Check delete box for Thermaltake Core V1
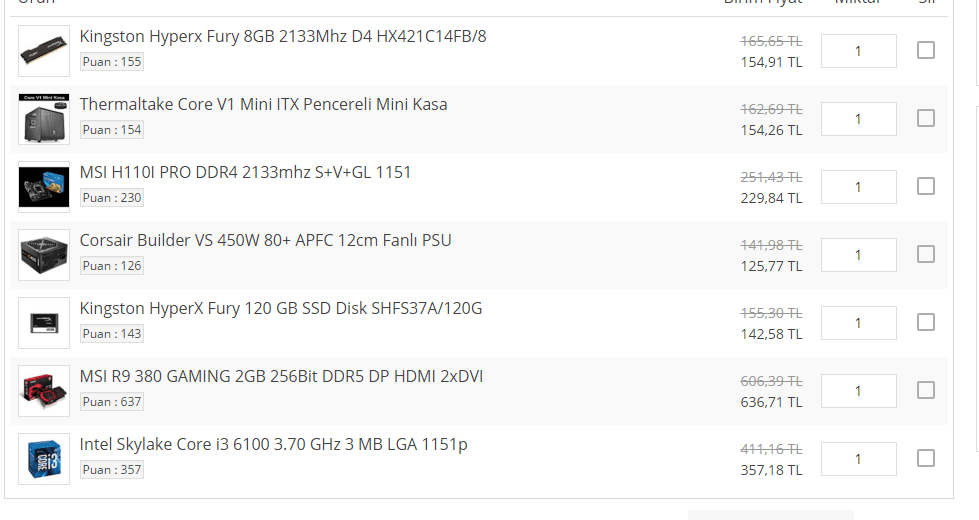Image resolution: width=979 pixels, height=520 pixels. 926,118
